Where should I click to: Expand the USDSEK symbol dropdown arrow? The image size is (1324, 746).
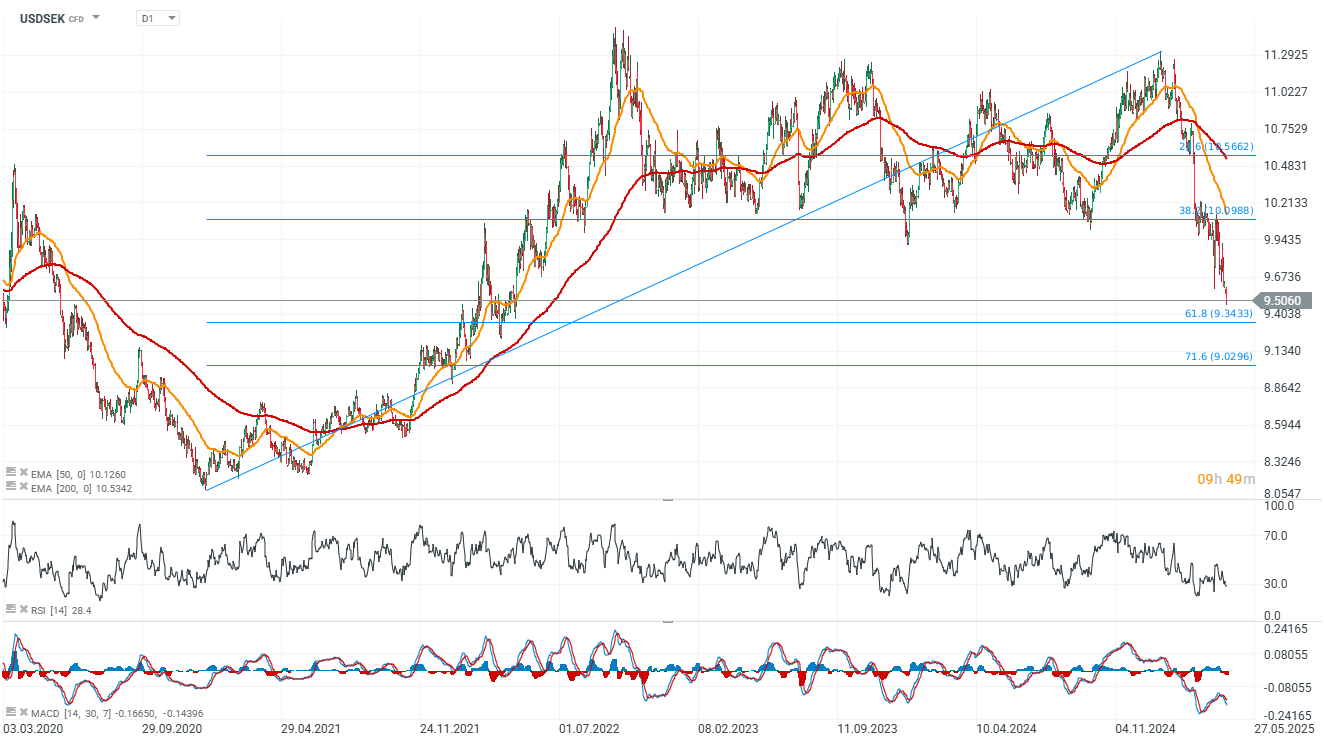96,18
